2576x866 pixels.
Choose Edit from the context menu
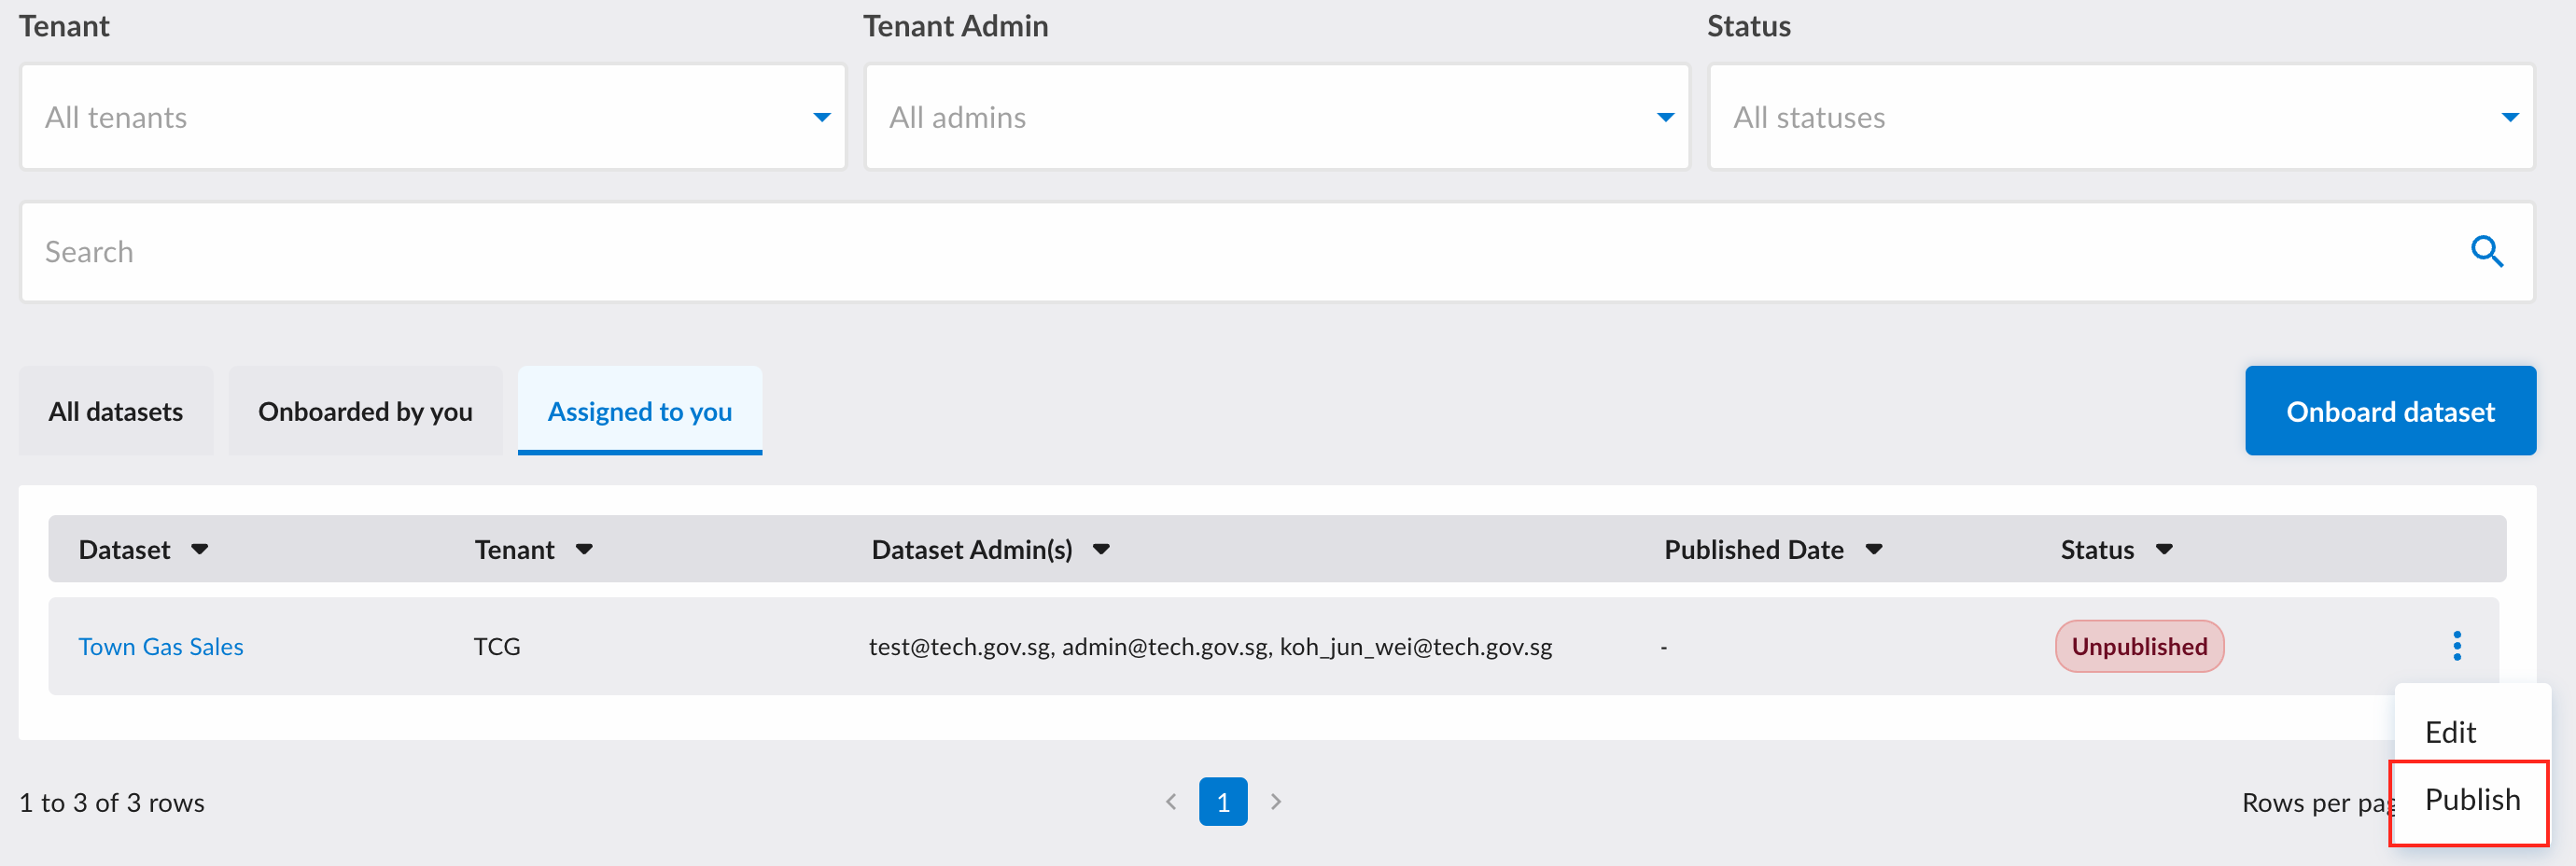2450,732
